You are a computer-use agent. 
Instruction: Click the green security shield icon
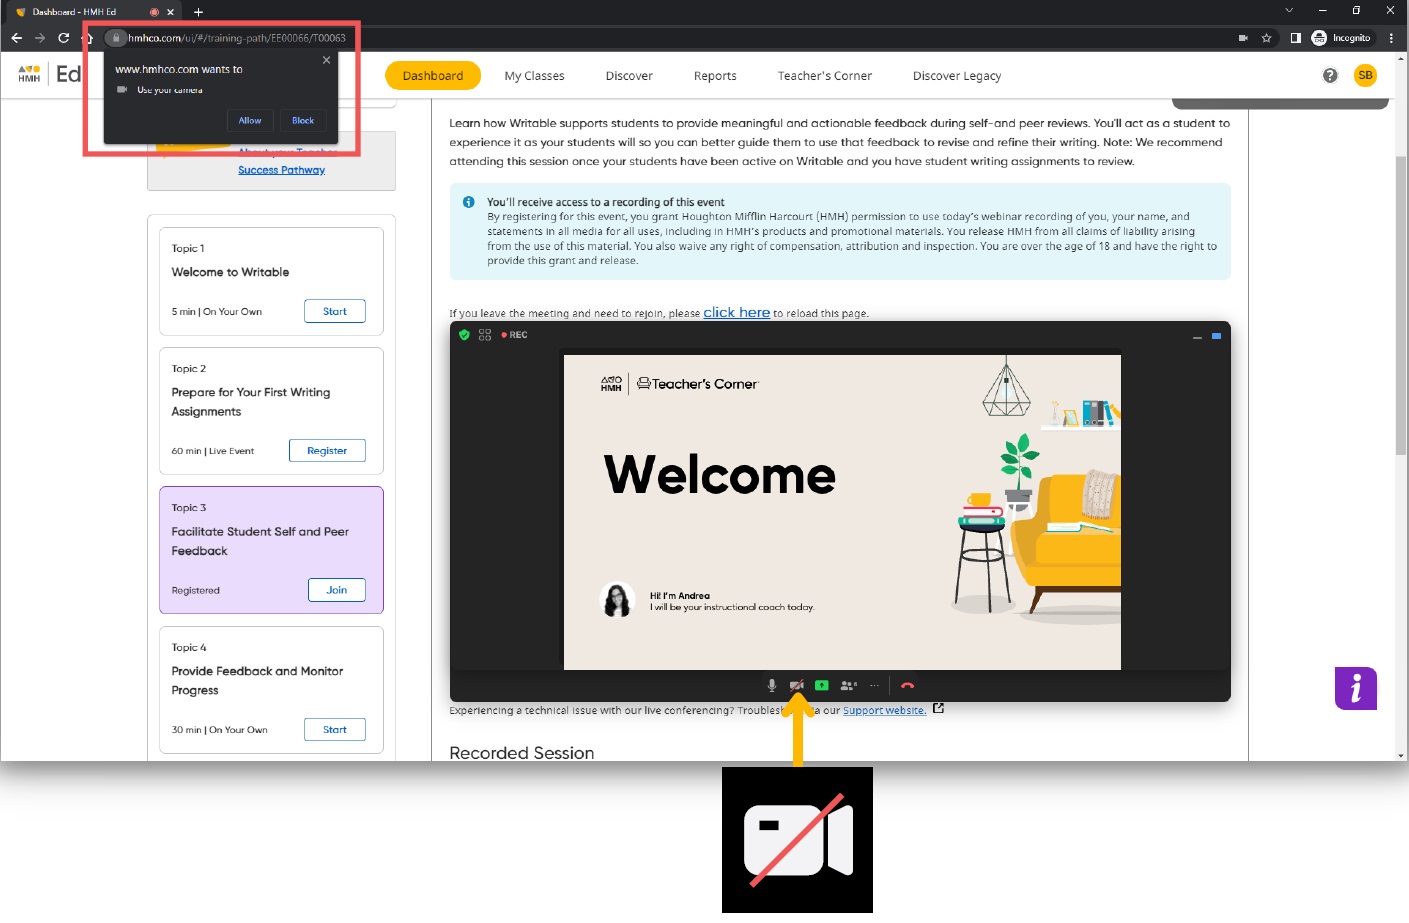point(464,335)
